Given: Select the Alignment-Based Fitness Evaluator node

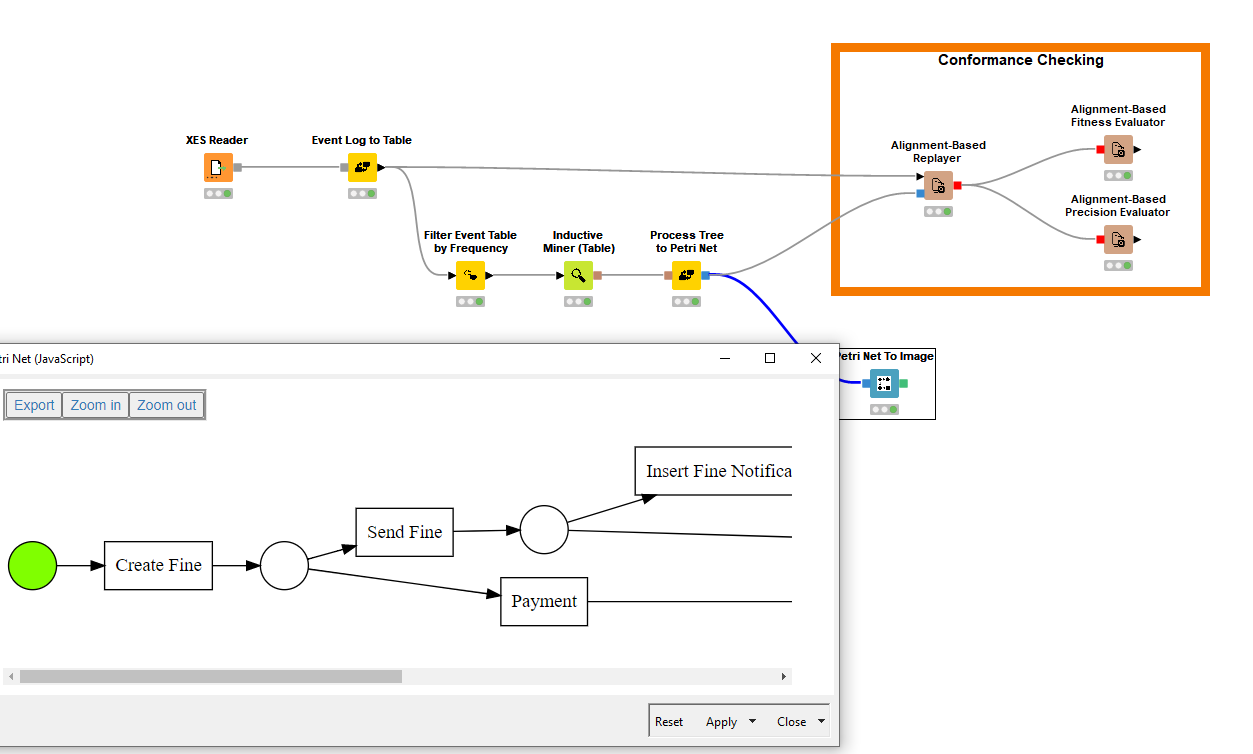Looking at the screenshot, I should point(1118,149).
